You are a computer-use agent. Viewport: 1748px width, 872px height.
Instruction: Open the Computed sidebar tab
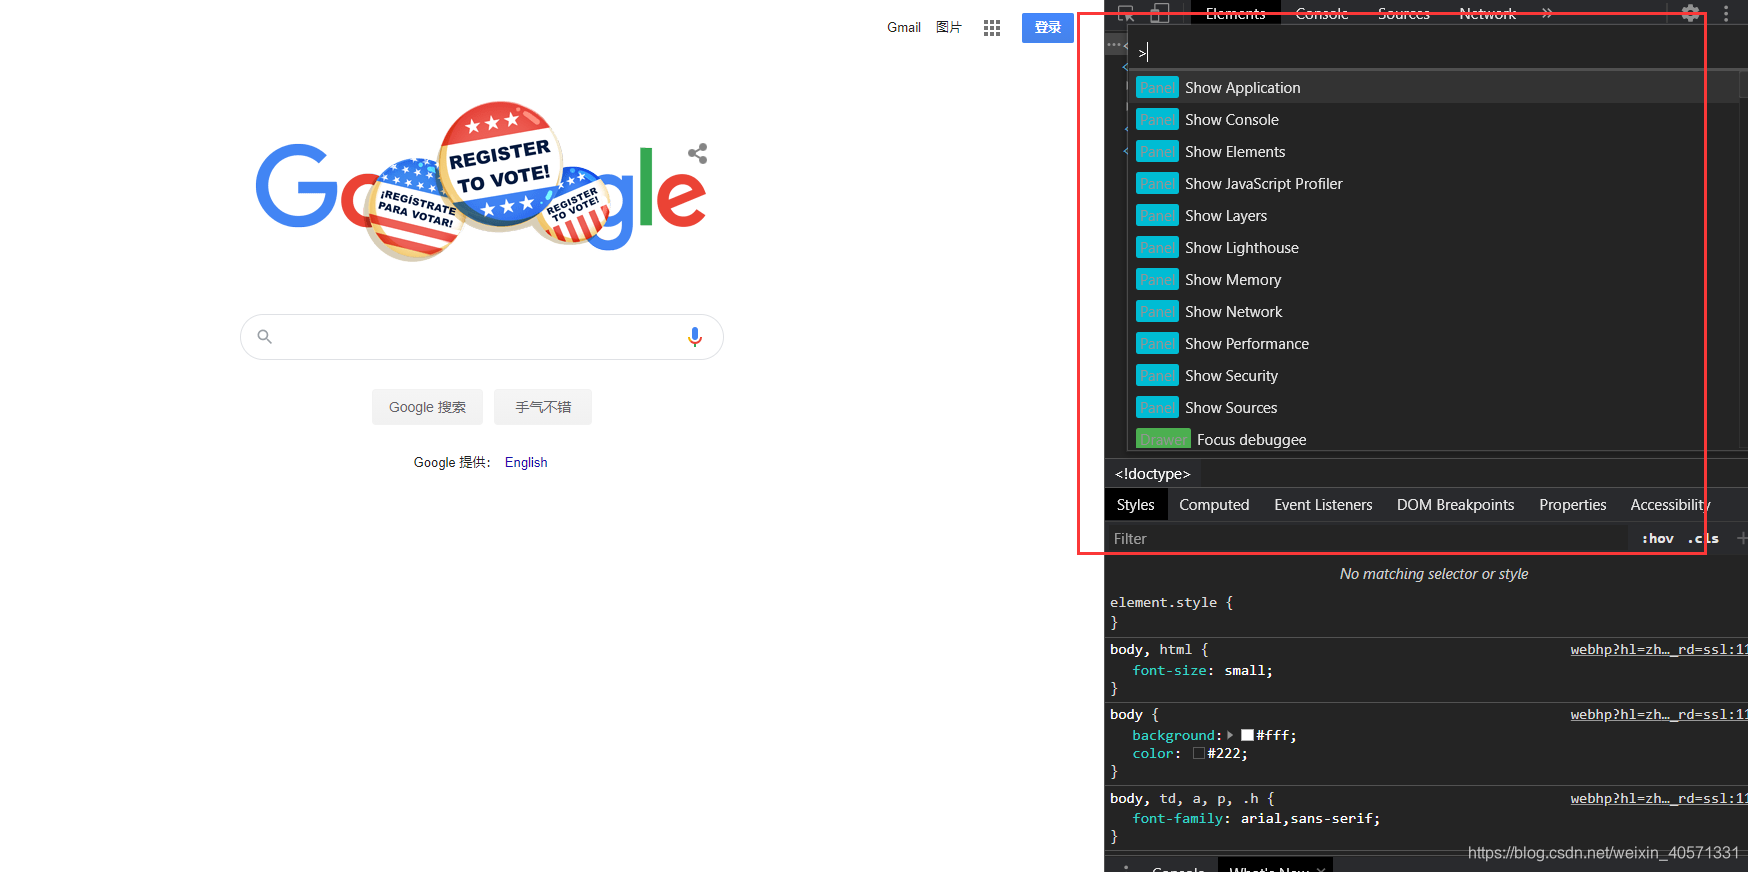pyautogui.click(x=1214, y=505)
